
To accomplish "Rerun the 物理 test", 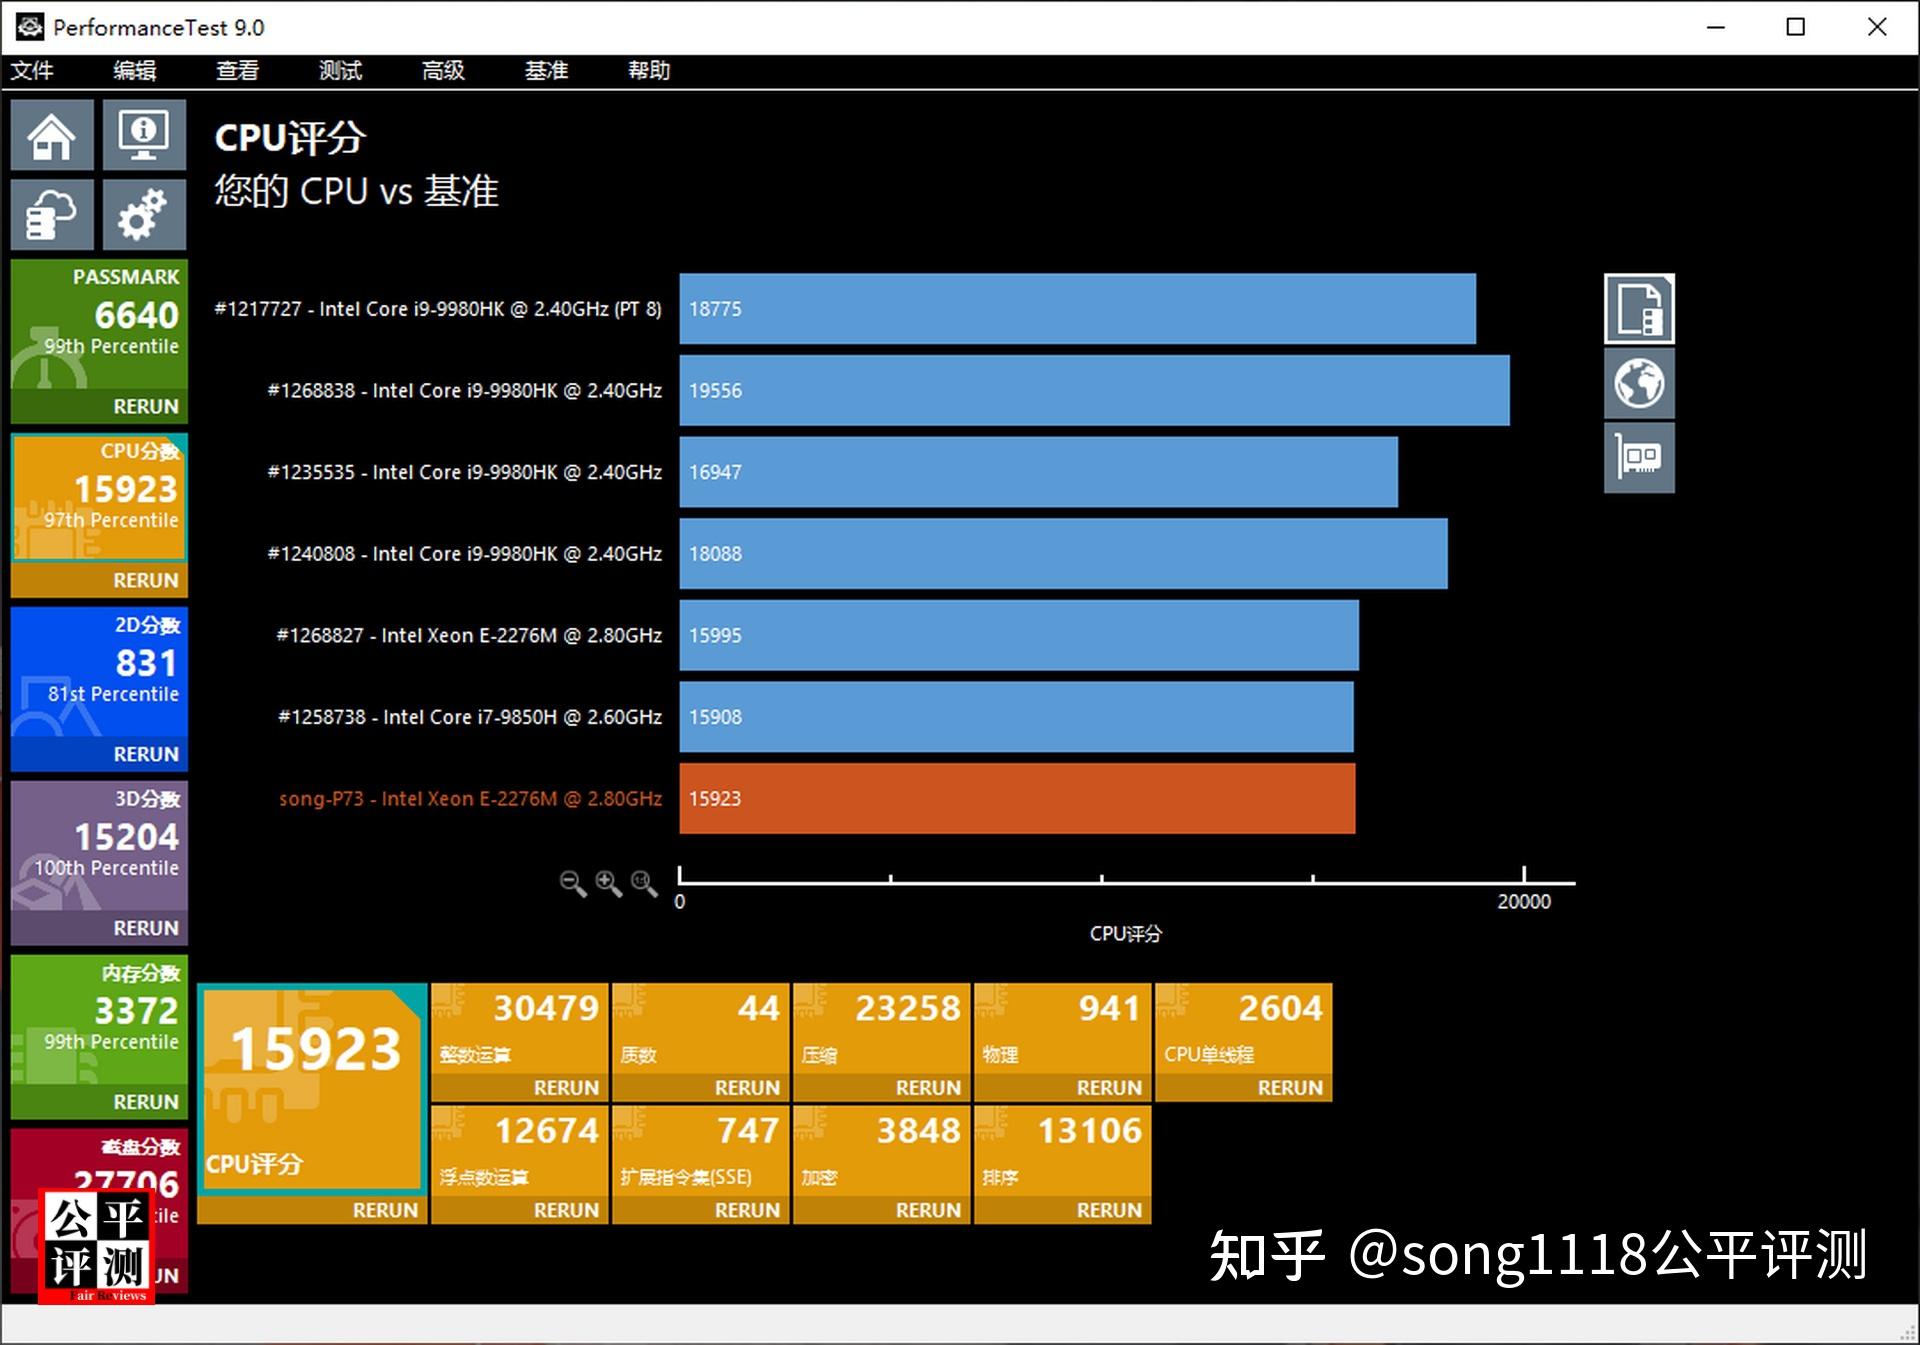I will click(1063, 1088).
